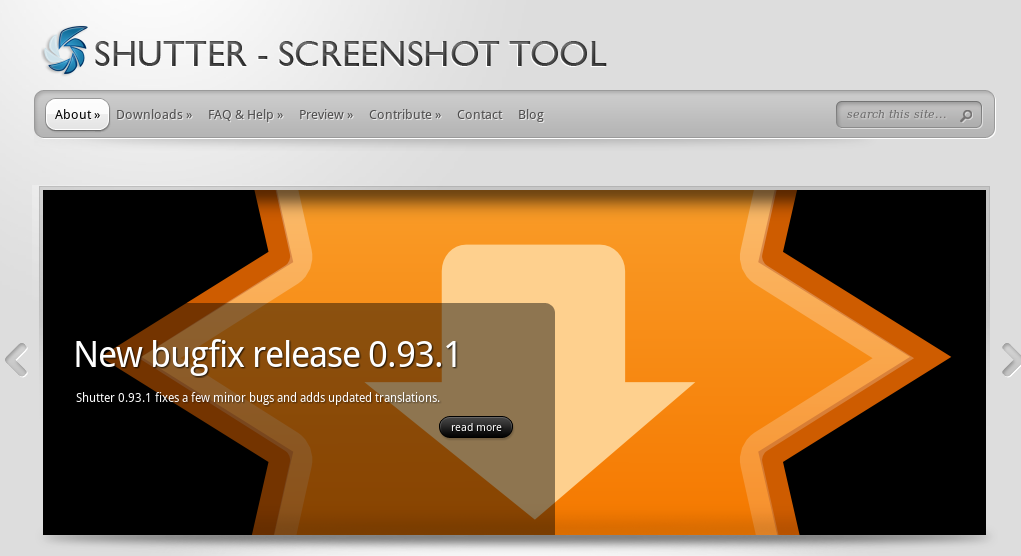Click 'Shutter 0.93.1 fixes a few minor bugs' text

[x=258, y=397]
